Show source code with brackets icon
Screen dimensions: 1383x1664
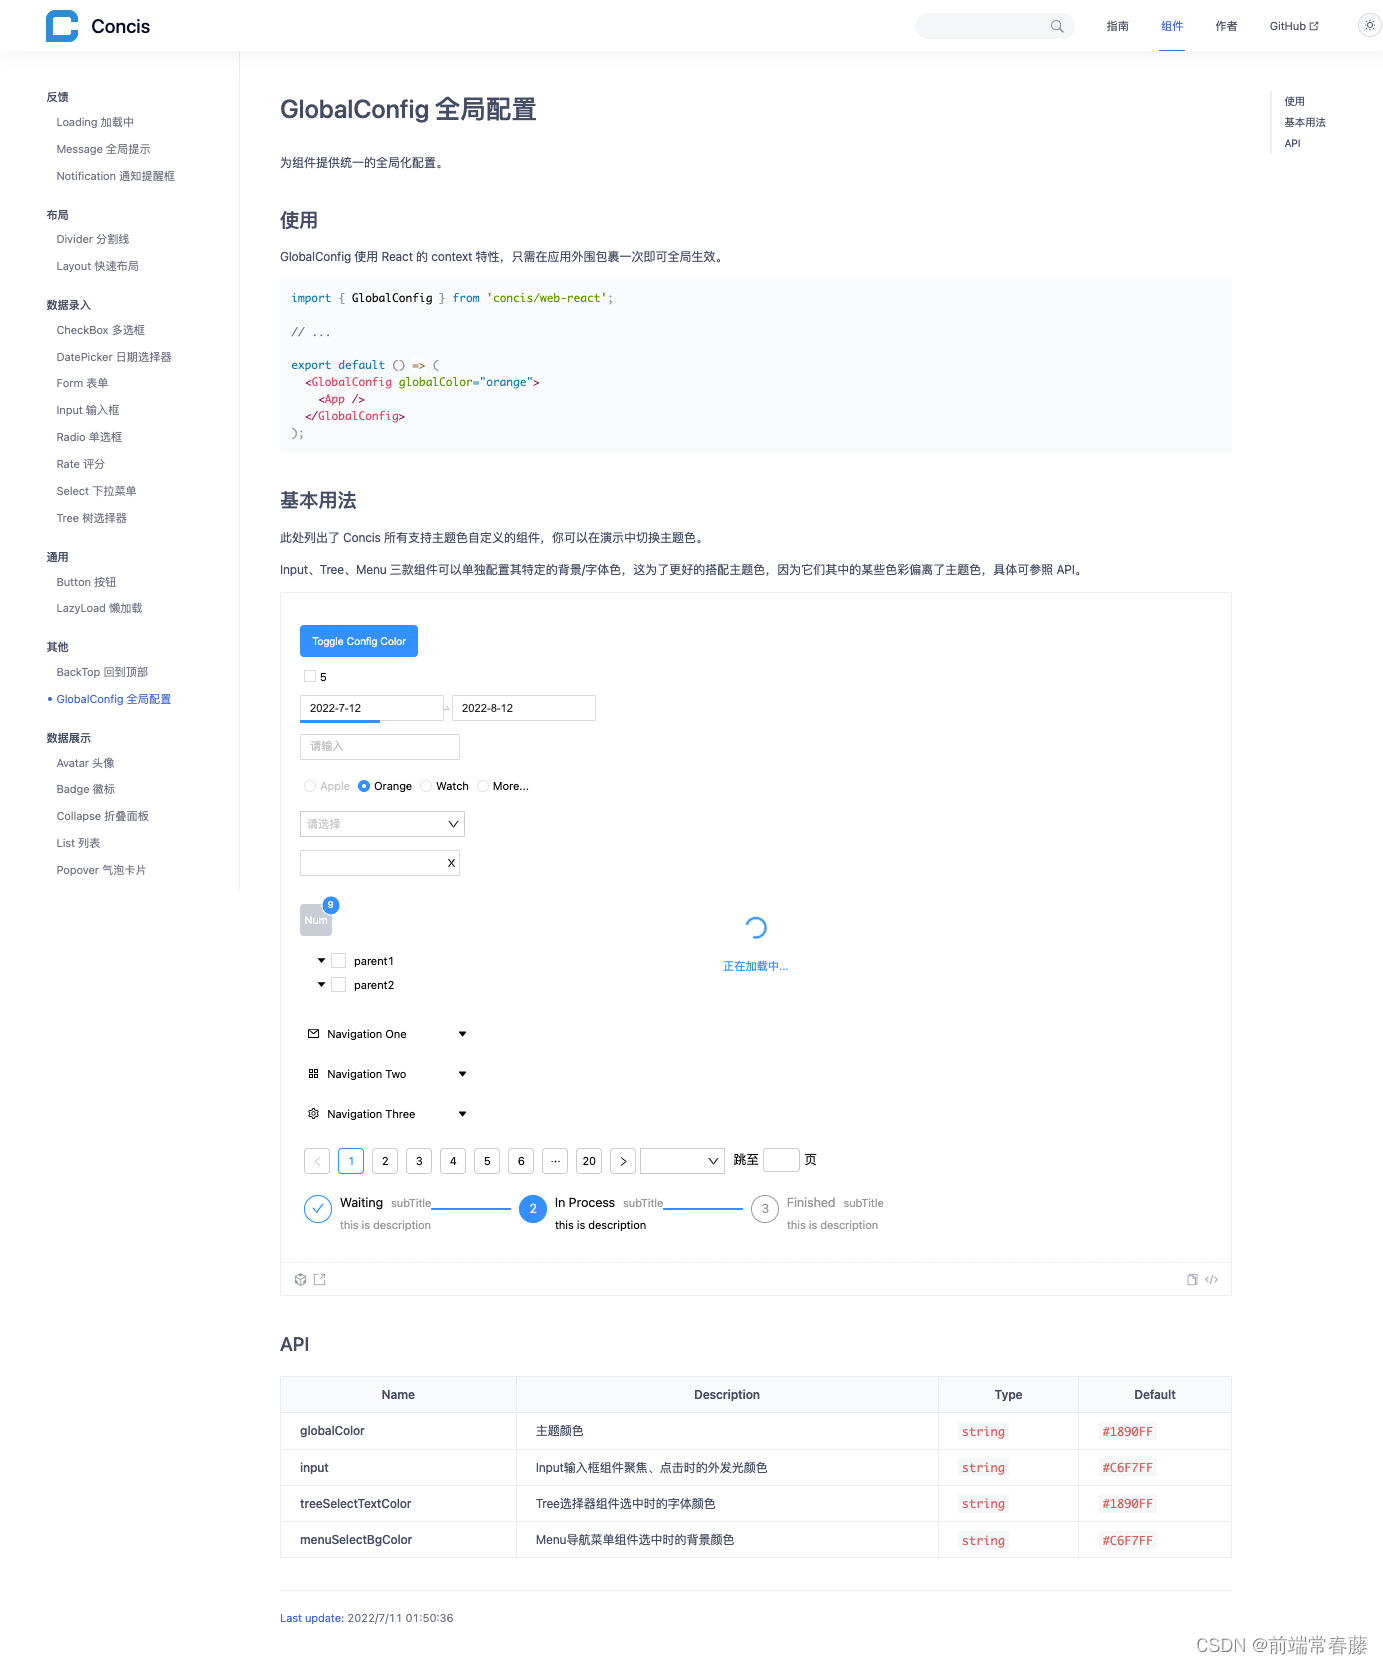(1212, 1279)
